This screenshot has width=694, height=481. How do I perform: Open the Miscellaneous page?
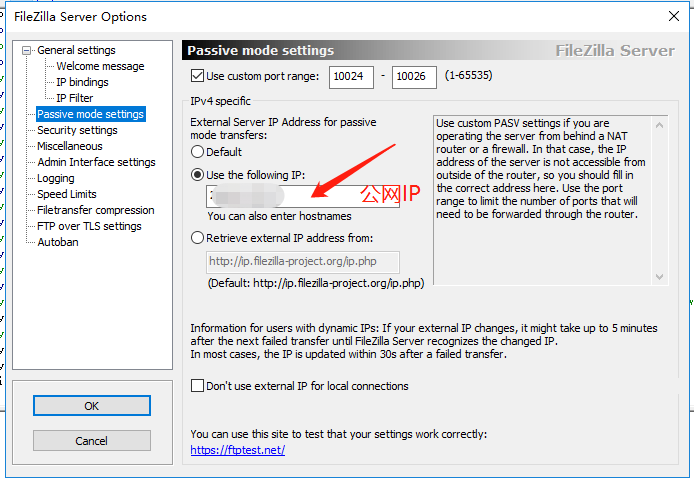[69, 146]
